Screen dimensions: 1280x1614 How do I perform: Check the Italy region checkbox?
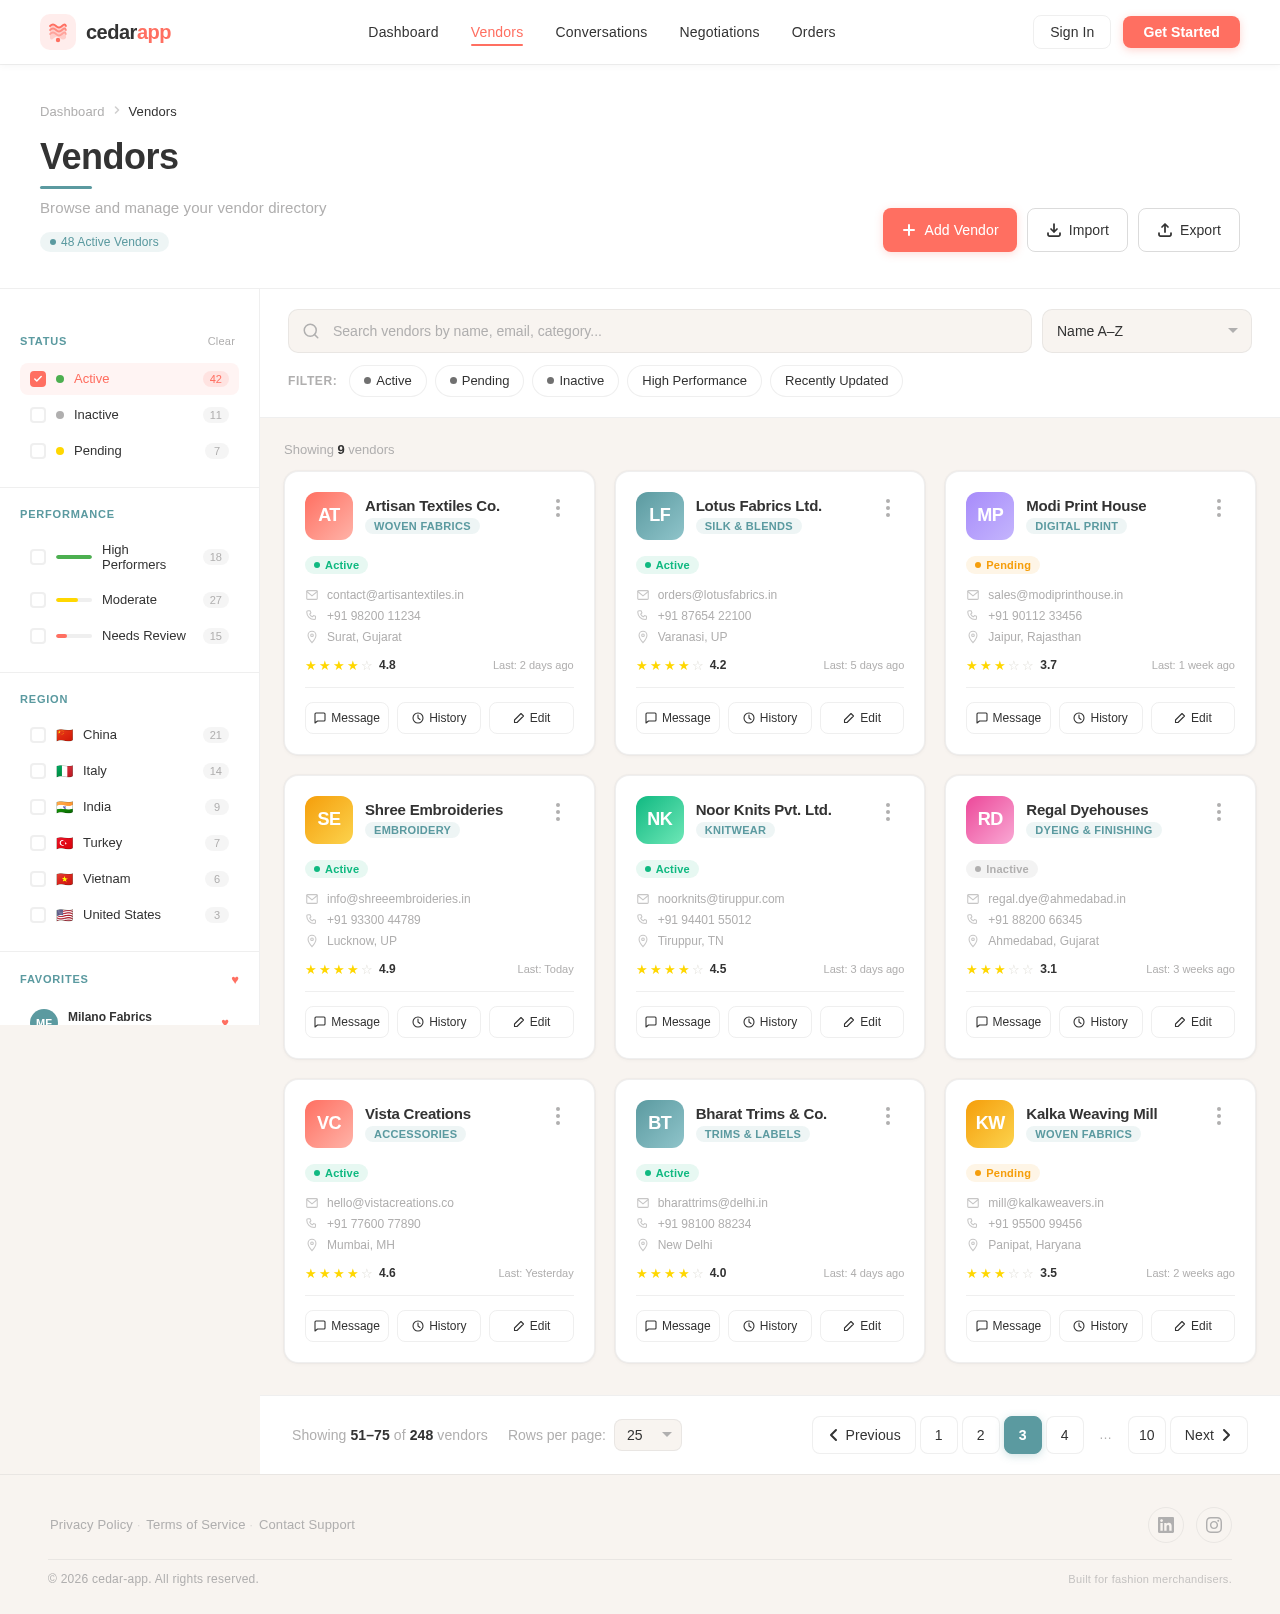(x=38, y=771)
